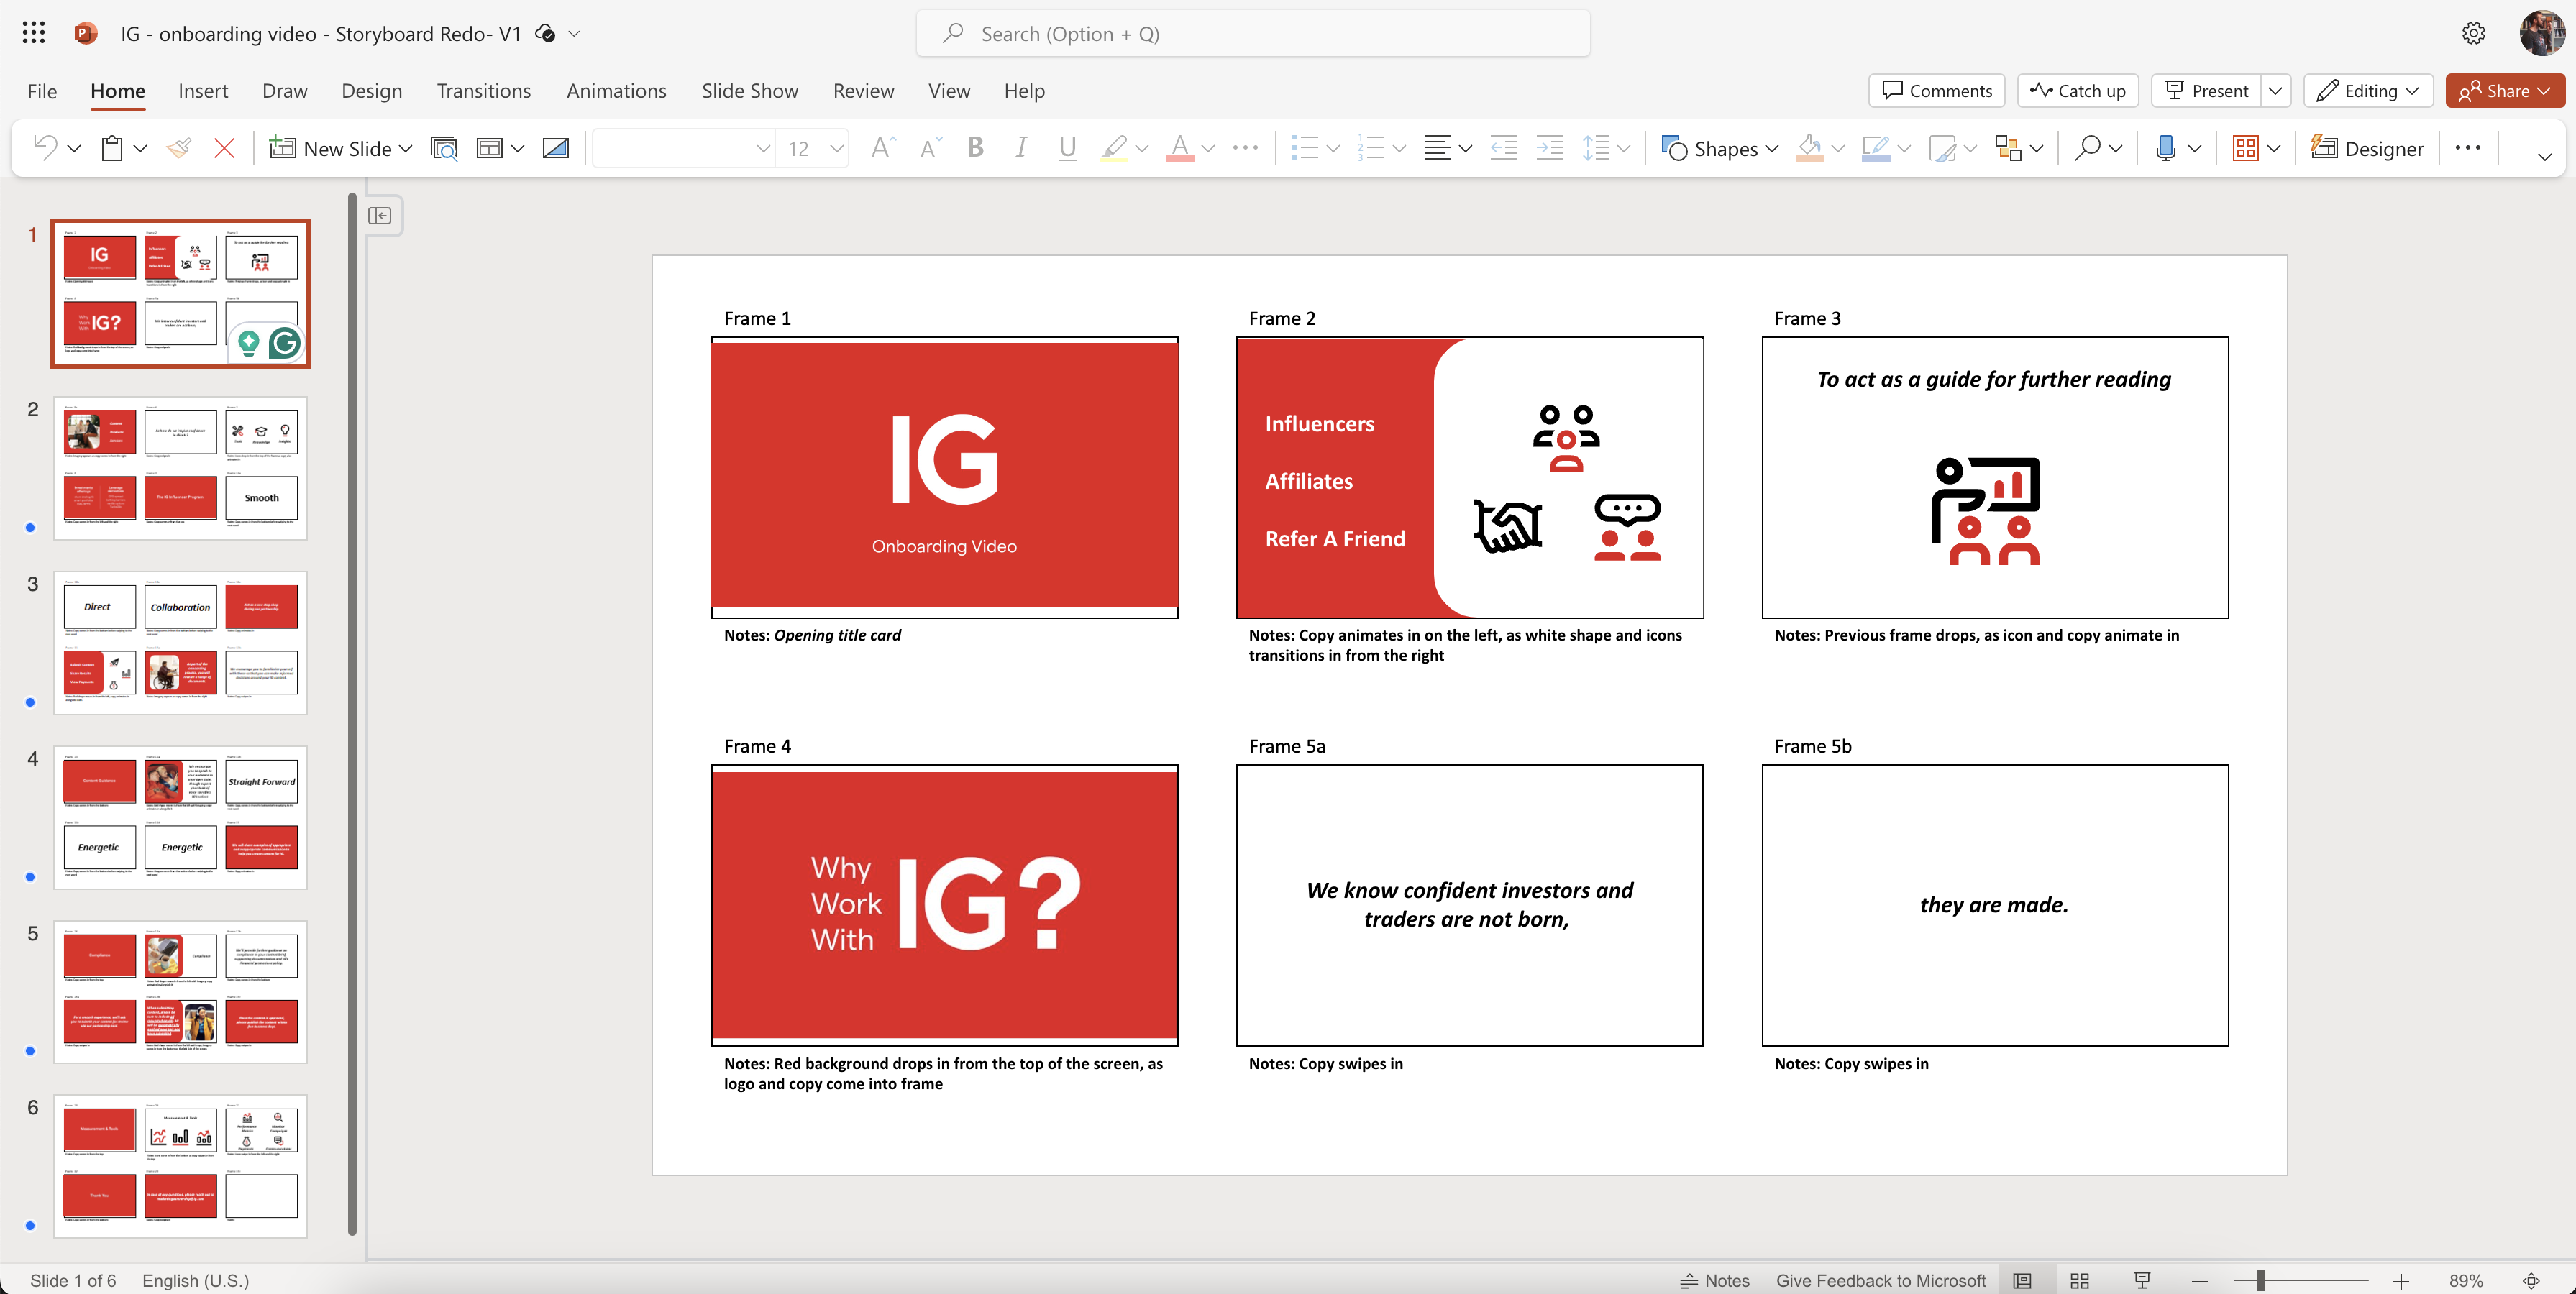Toggle the Notes pane in status bar
This screenshot has height=1294, width=2576.
pyautogui.click(x=1715, y=1280)
